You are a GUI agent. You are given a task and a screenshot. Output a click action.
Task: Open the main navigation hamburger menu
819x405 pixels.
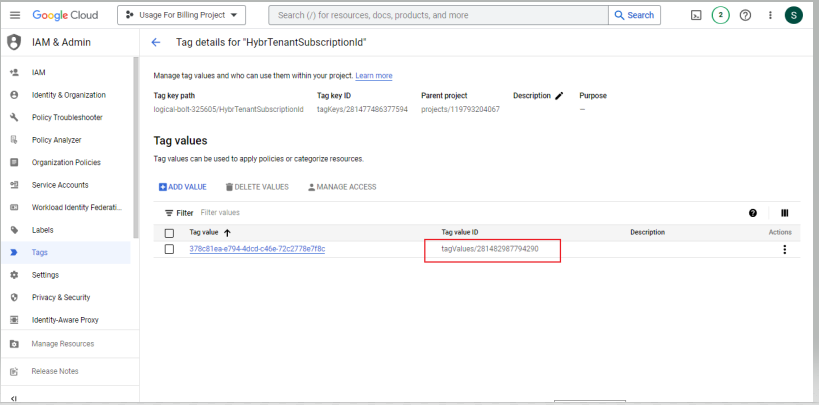click(x=14, y=15)
